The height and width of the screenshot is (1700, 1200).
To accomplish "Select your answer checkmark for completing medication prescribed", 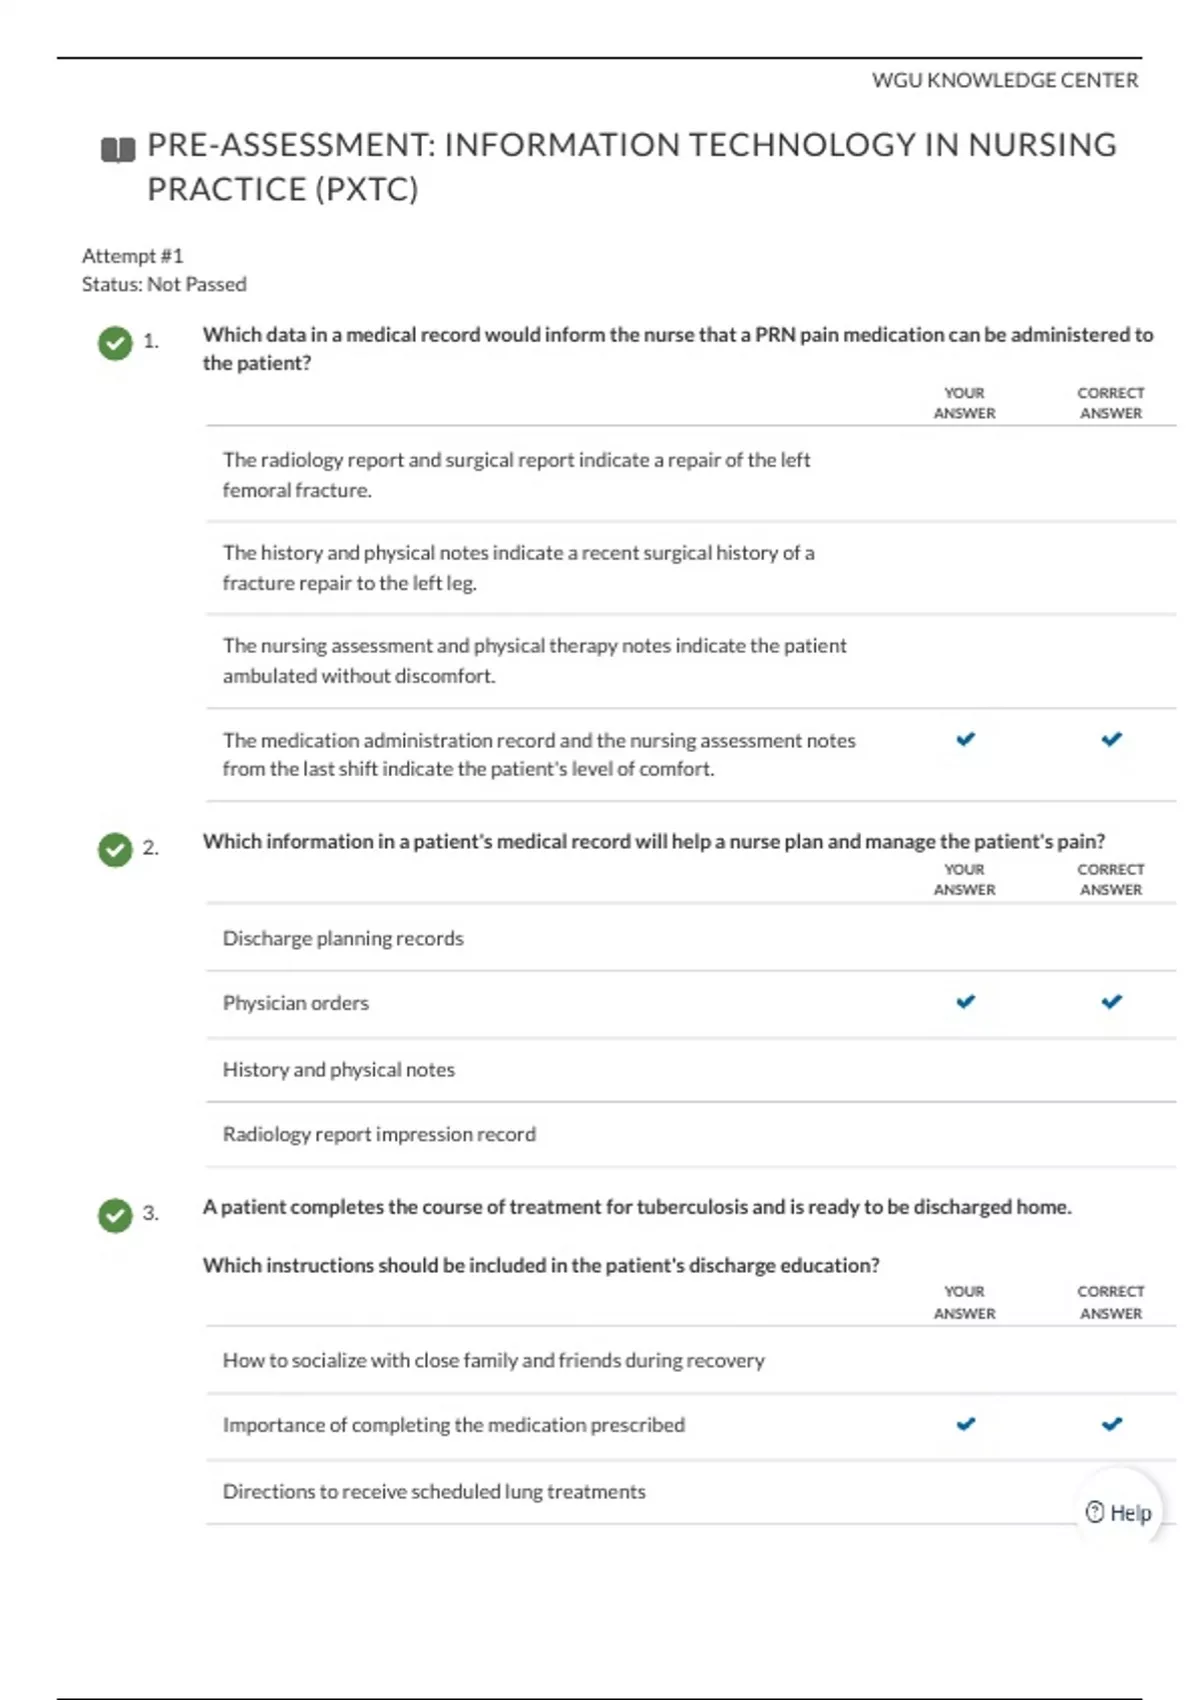I will tap(965, 1424).
